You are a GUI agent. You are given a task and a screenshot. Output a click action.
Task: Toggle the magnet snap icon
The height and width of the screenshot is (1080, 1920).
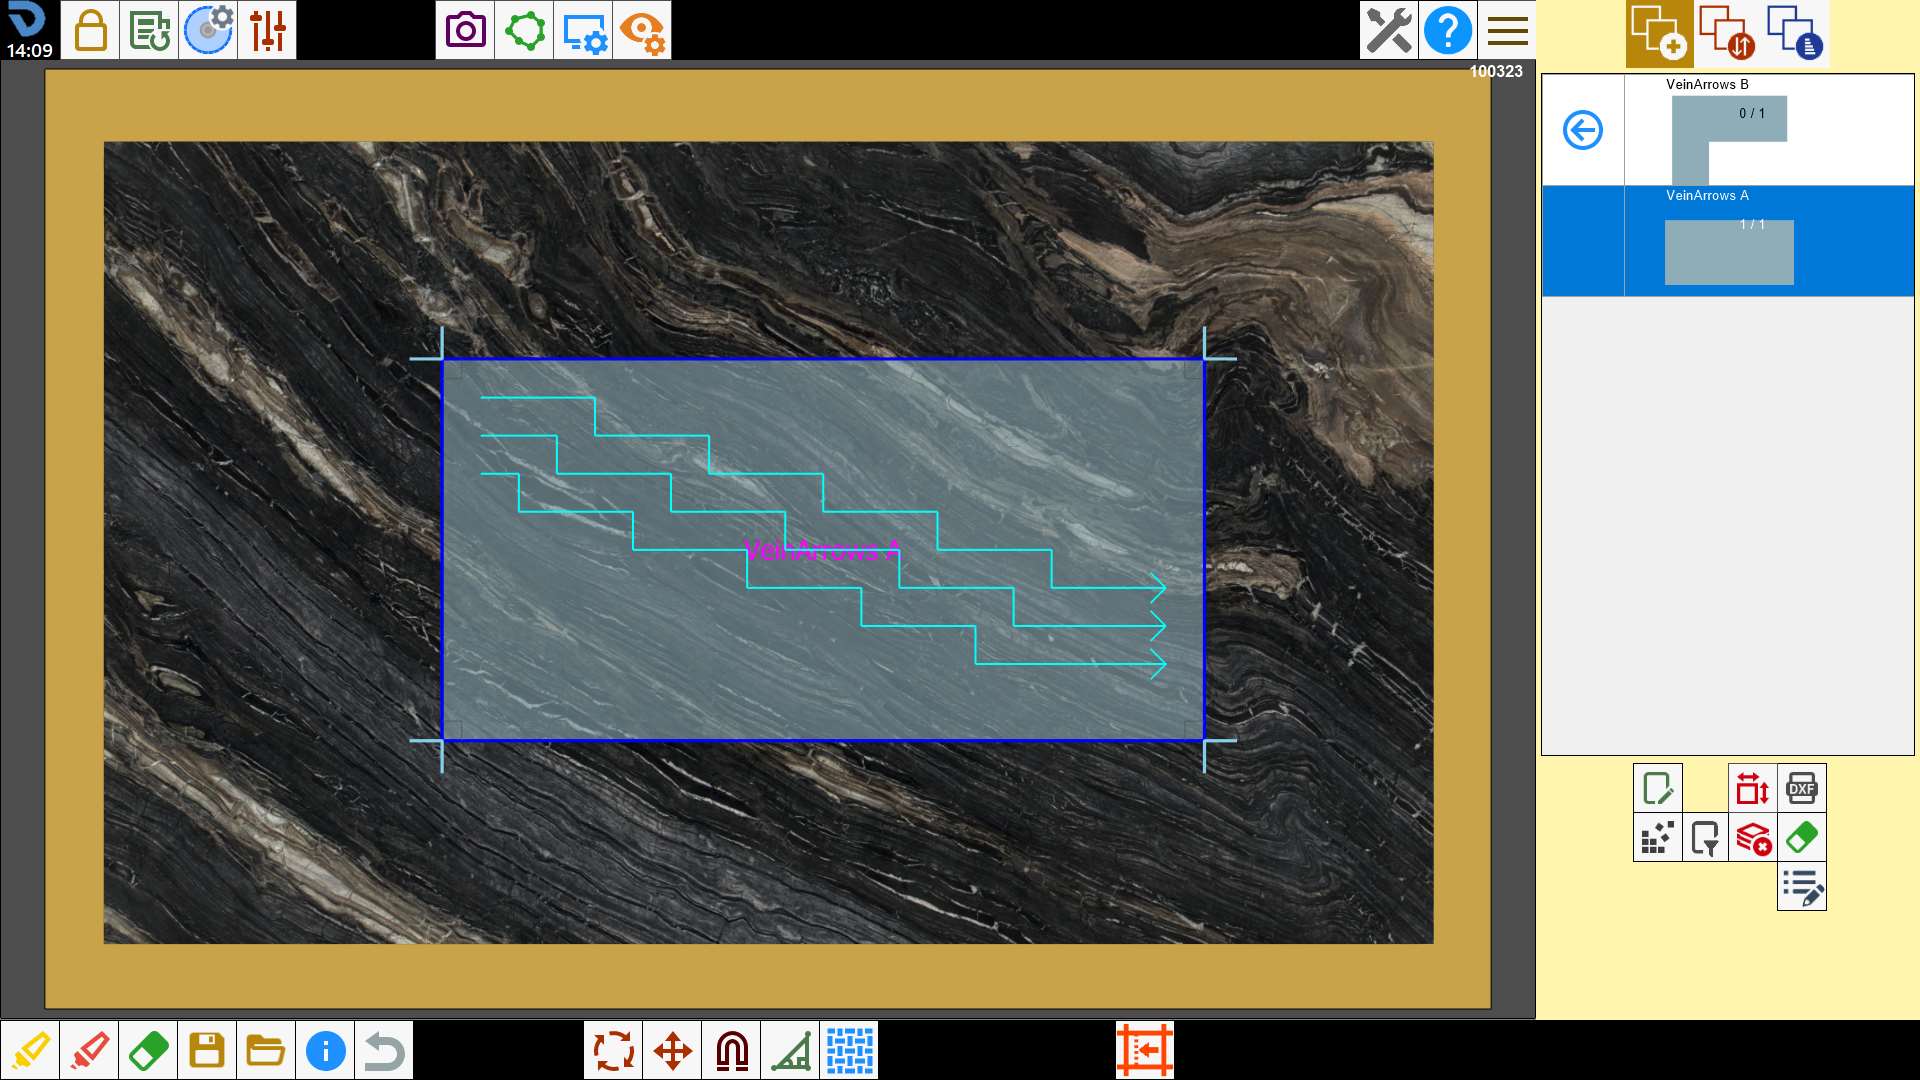point(732,1050)
